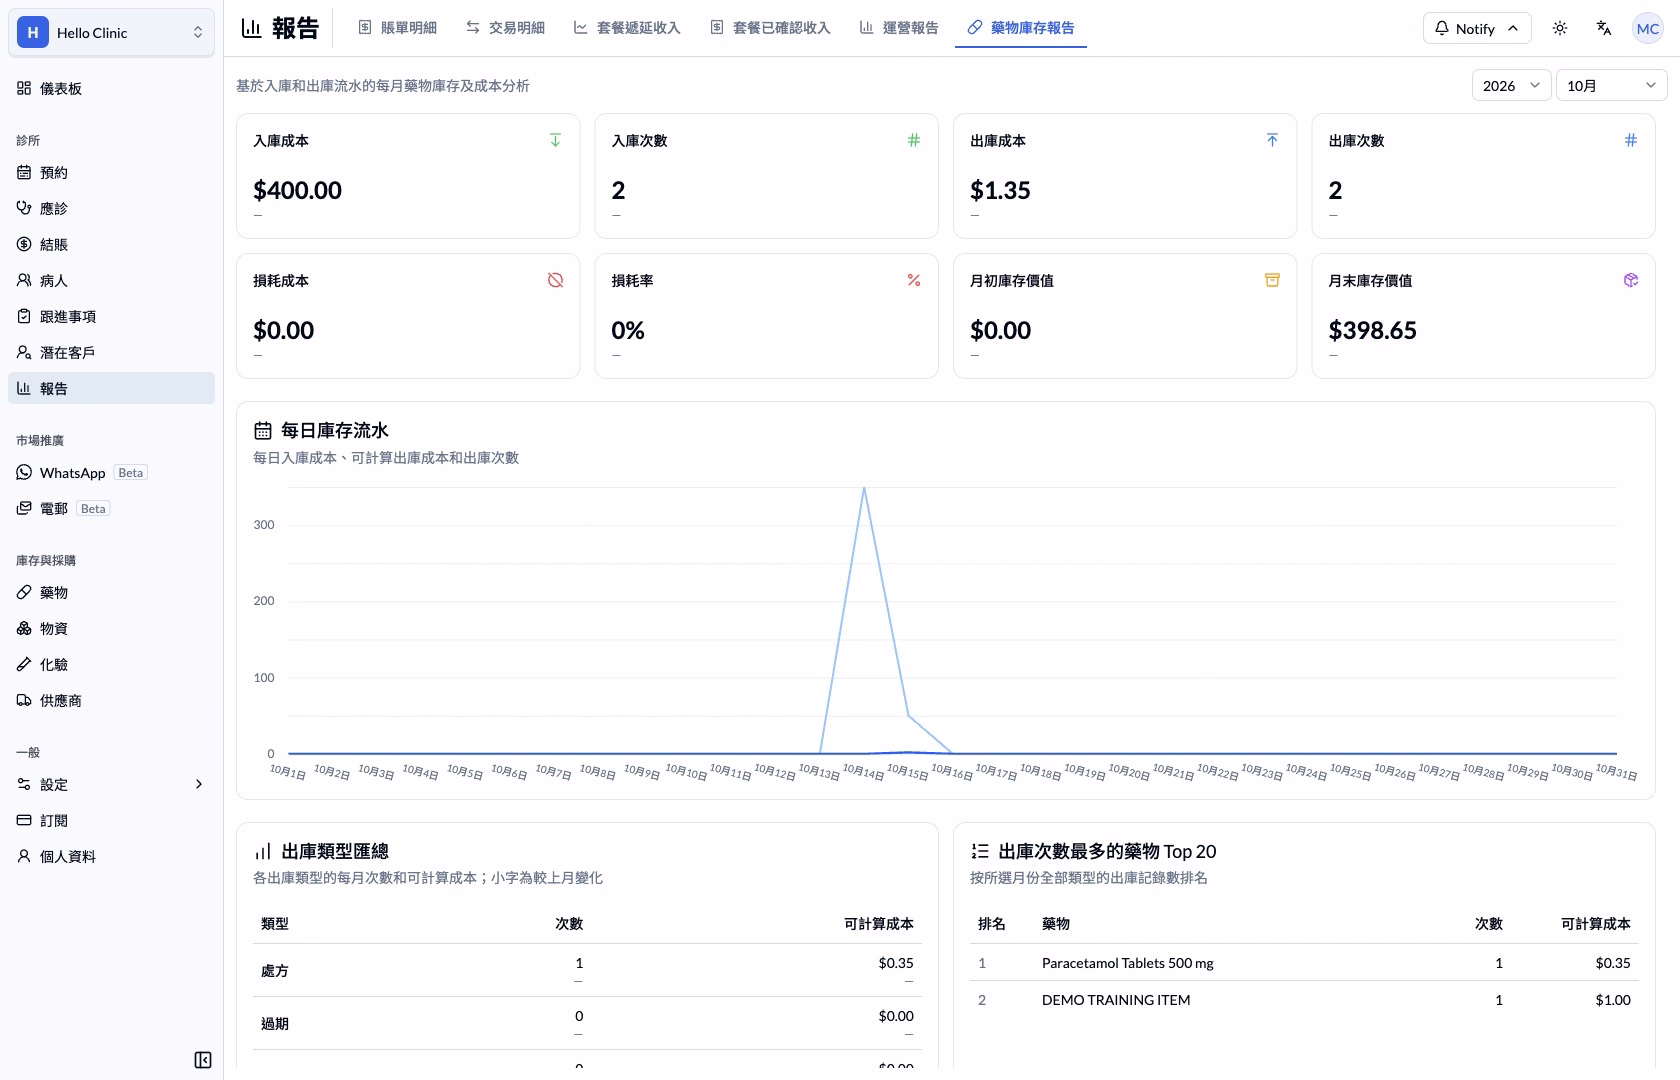Click the 損耗成本 card icon
The width and height of the screenshot is (1680, 1080).
click(555, 280)
